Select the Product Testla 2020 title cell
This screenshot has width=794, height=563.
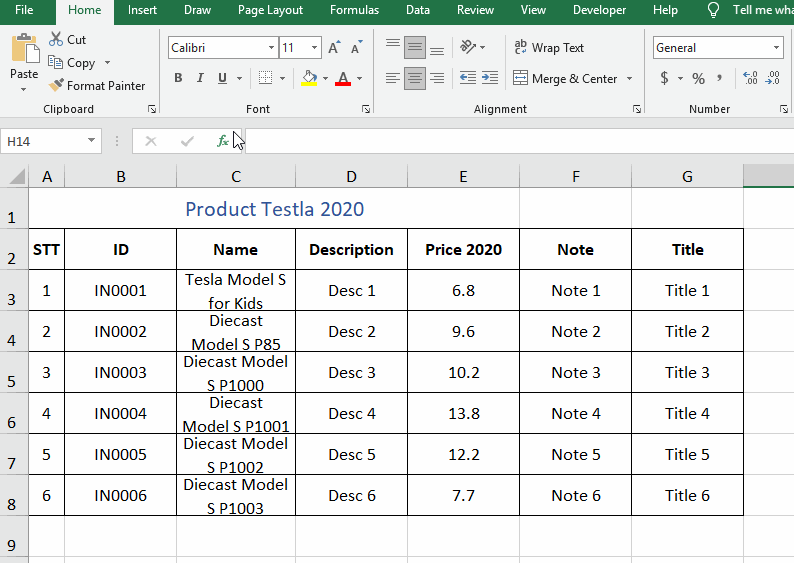274,209
